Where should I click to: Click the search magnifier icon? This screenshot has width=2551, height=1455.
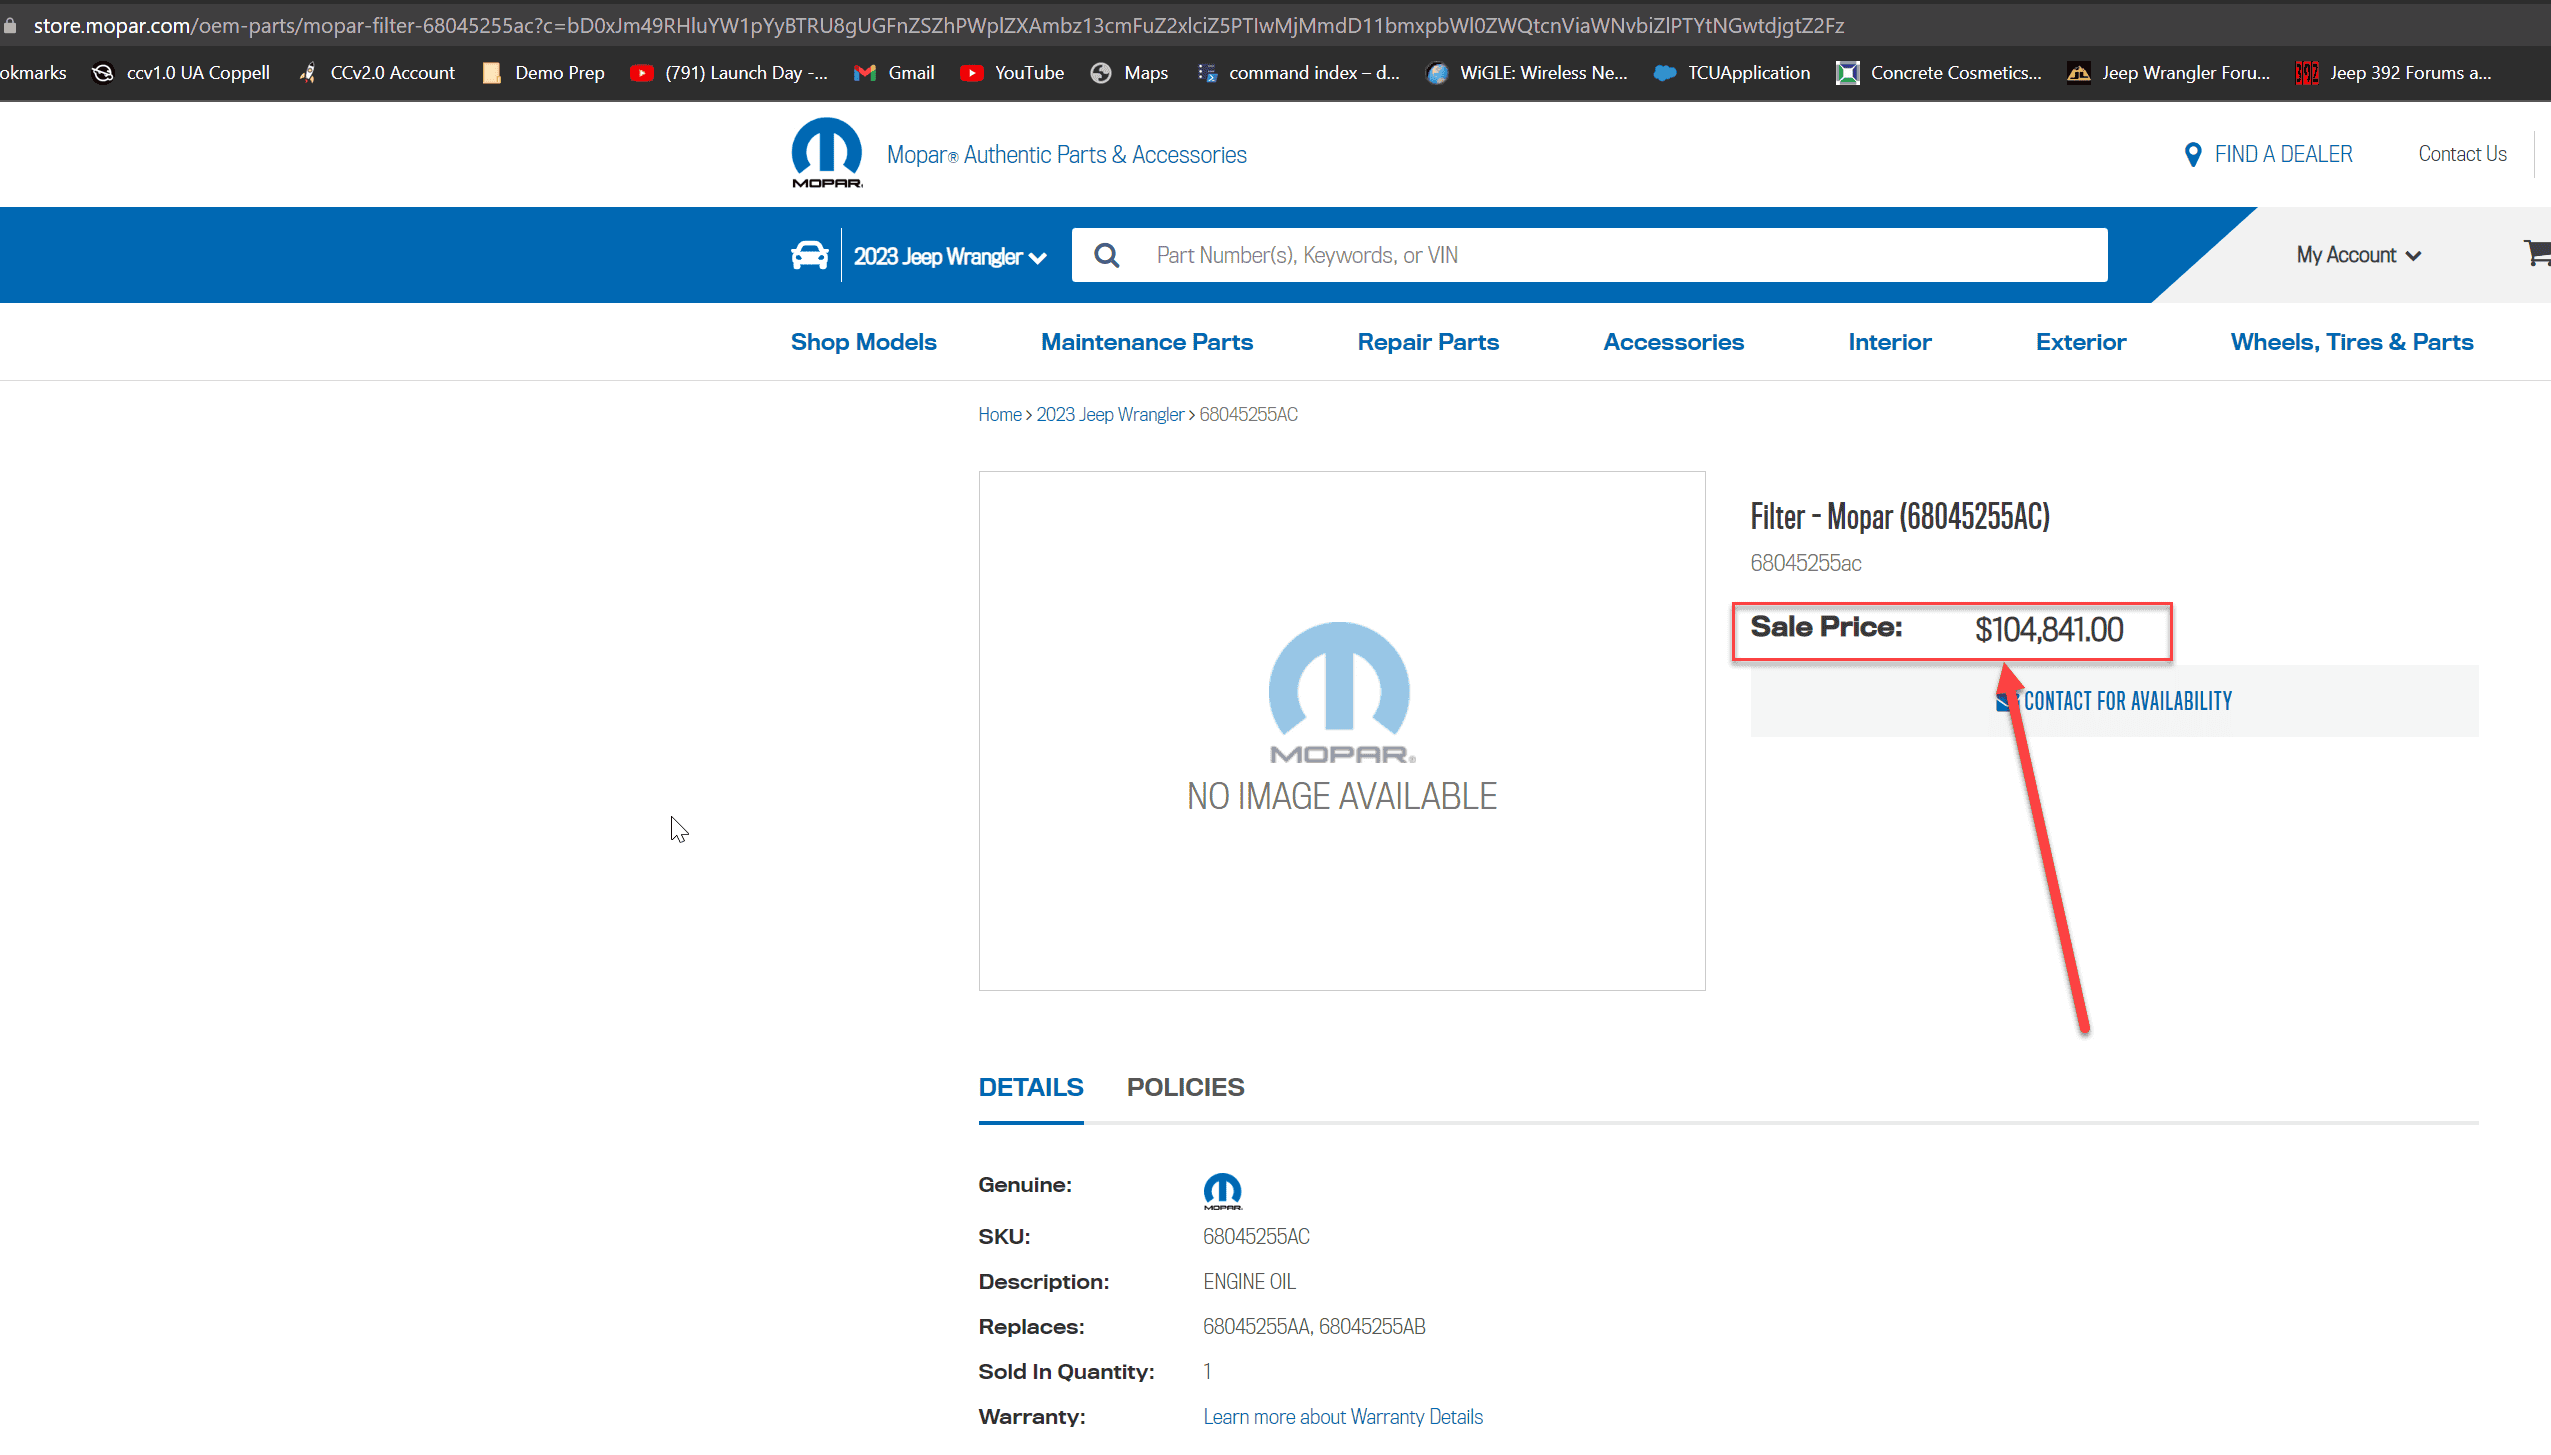click(1106, 255)
